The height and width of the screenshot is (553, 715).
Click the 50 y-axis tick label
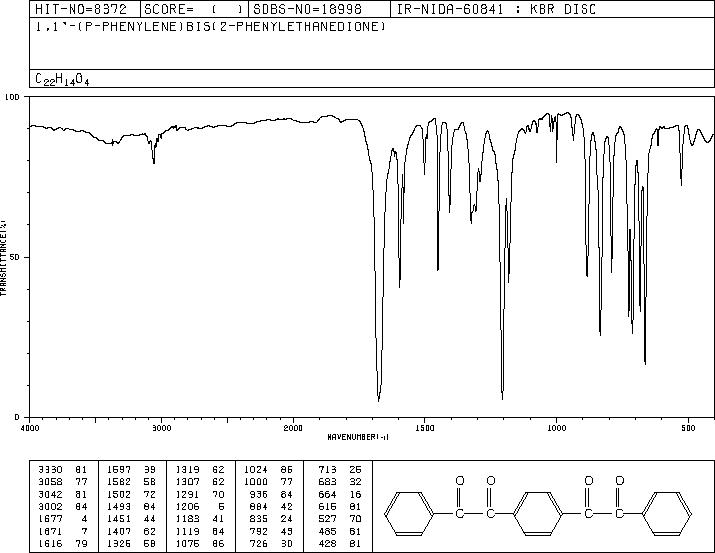[15, 257]
